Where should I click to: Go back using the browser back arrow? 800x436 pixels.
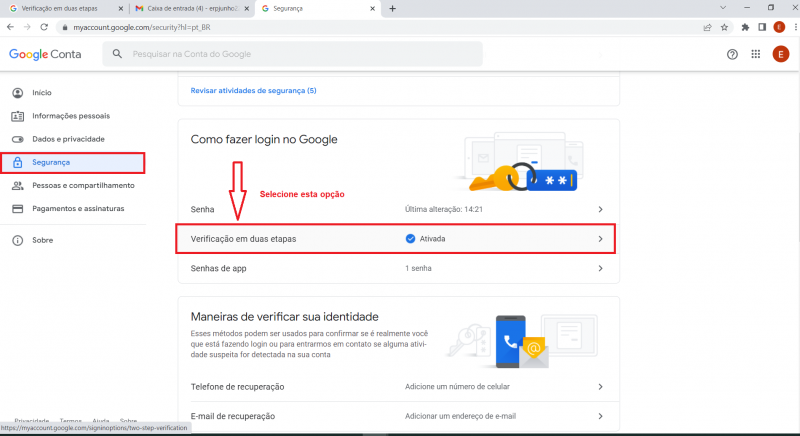click(10, 27)
